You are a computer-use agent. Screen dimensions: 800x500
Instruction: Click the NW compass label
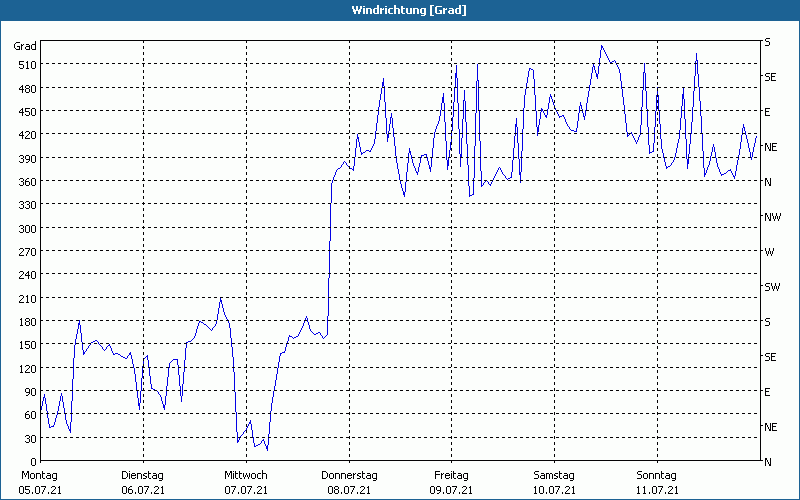[772, 217]
